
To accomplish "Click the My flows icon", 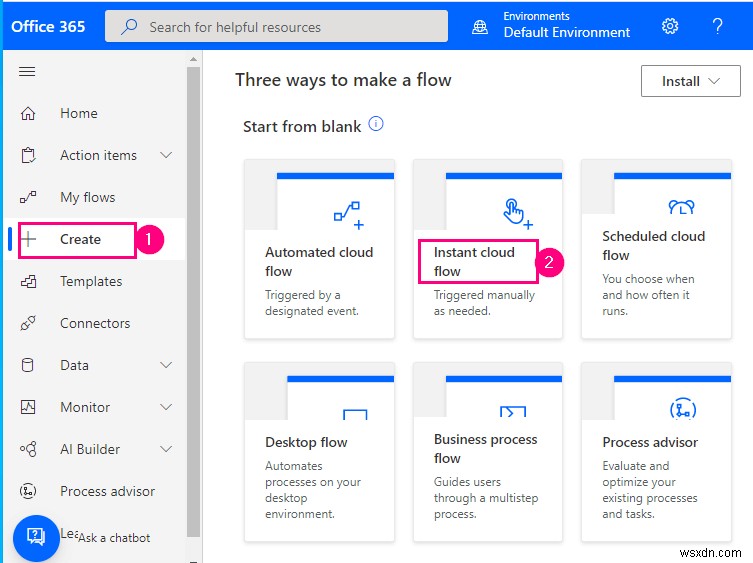I will click(28, 197).
